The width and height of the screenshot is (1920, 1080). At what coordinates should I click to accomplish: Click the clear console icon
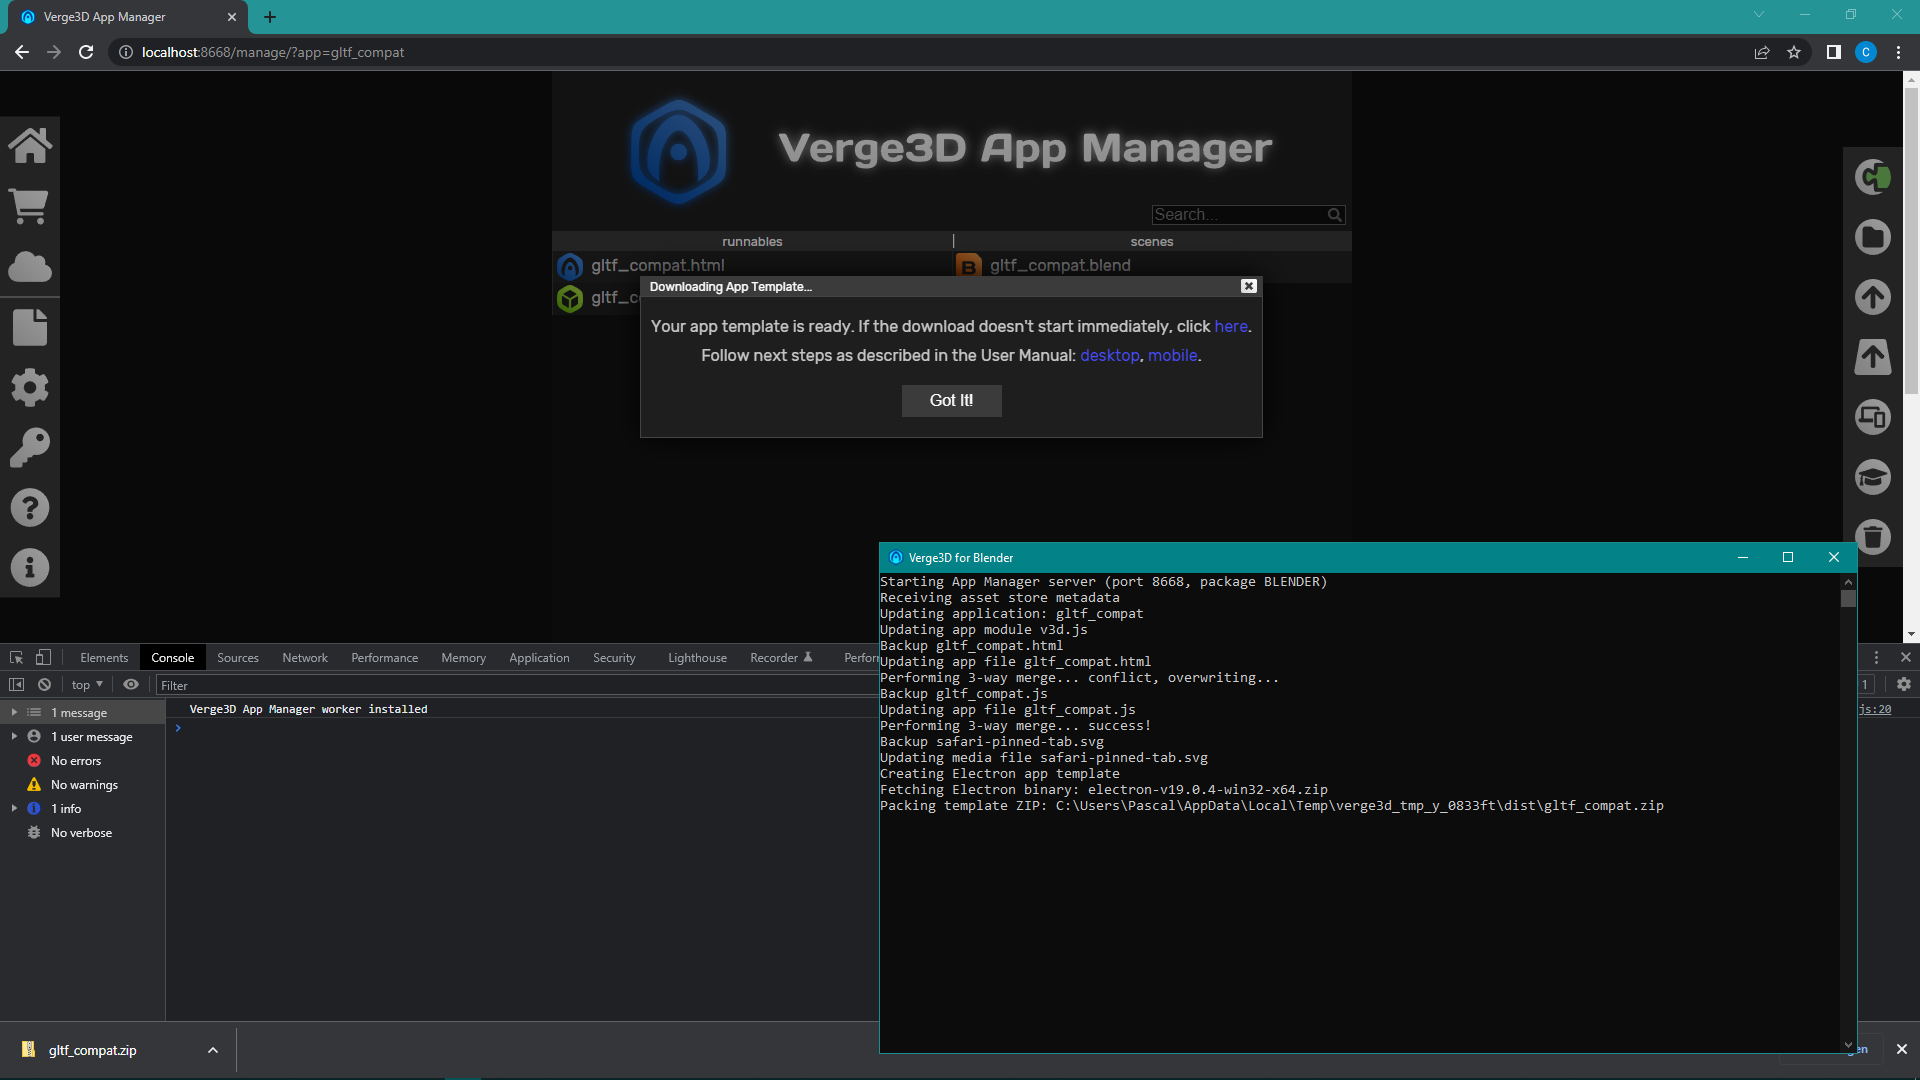coord(44,685)
